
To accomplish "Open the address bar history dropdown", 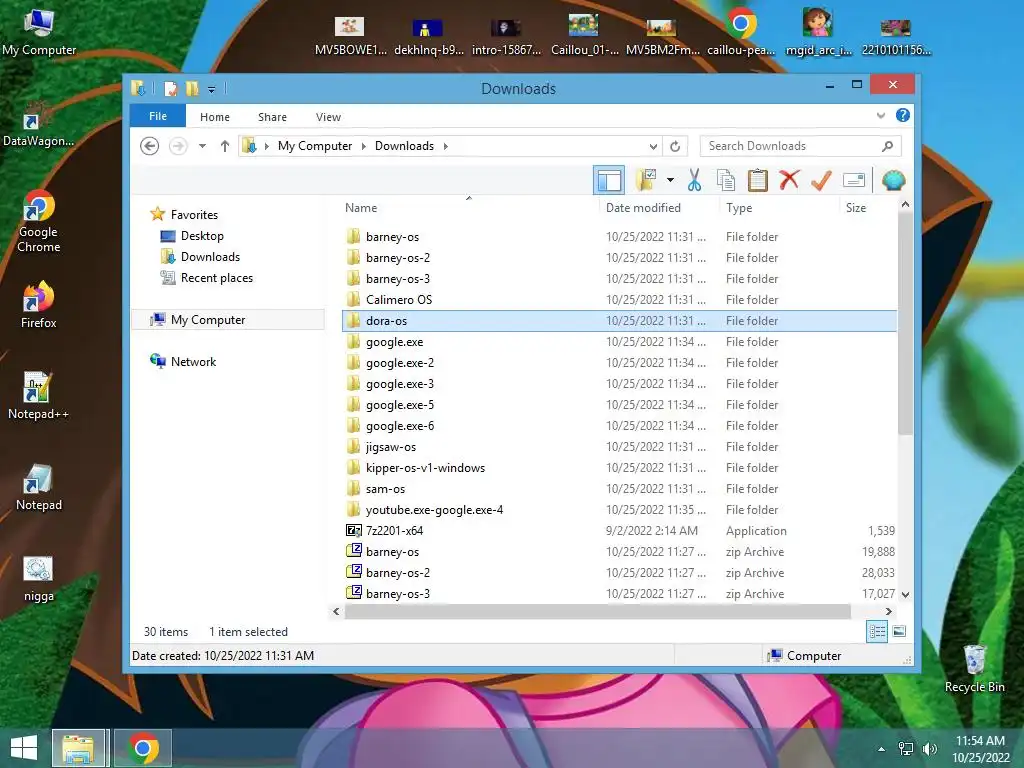I will tap(653, 146).
